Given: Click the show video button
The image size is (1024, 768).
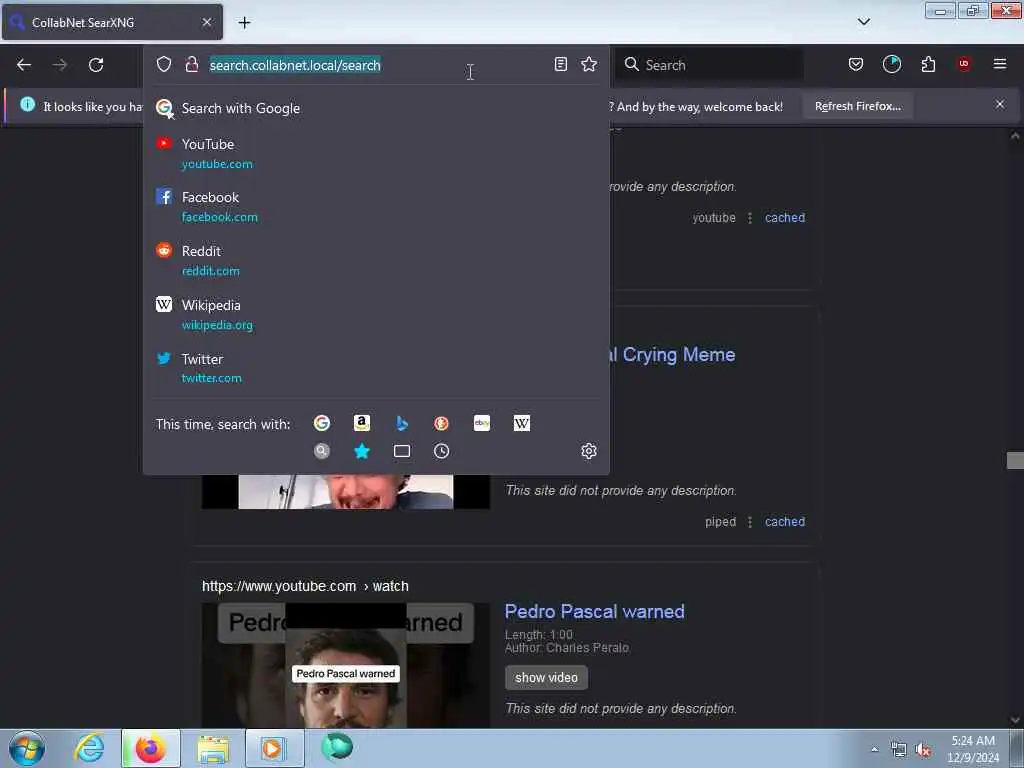Looking at the screenshot, I should tap(546, 677).
